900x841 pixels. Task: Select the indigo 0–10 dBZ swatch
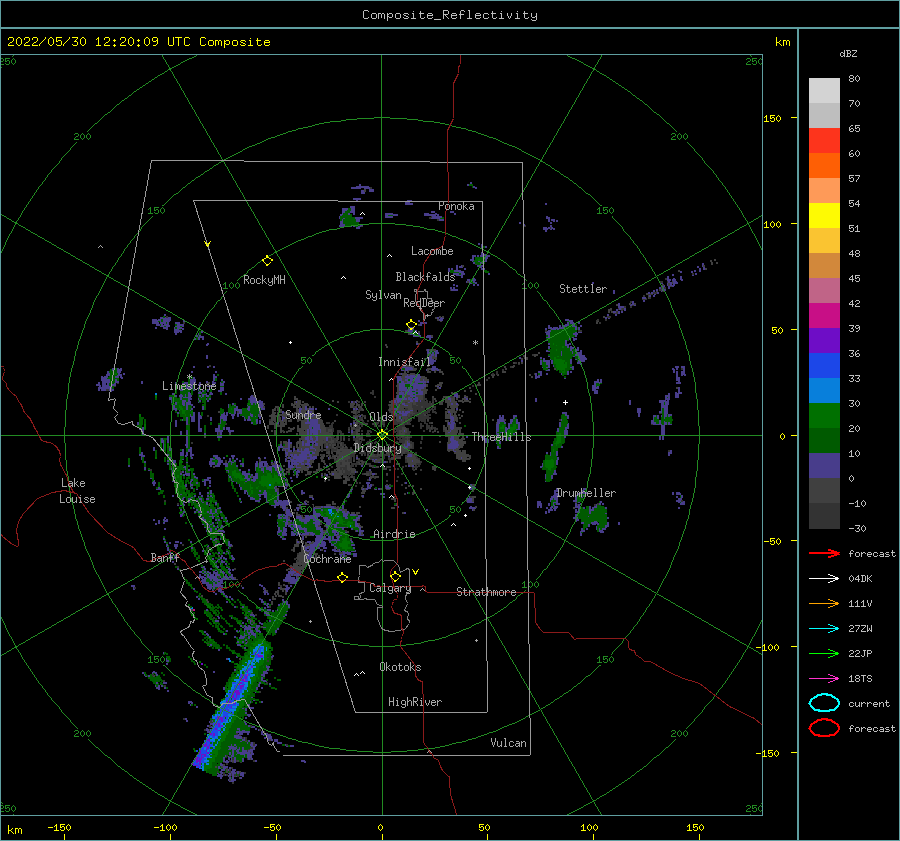click(x=824, y=466)
